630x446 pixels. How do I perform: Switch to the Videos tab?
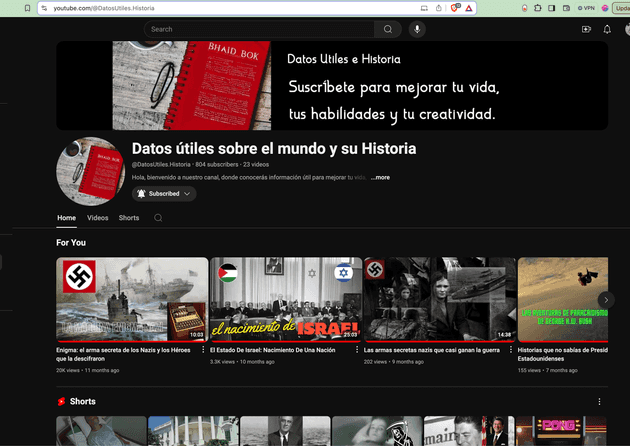click(x=98, y=218)
